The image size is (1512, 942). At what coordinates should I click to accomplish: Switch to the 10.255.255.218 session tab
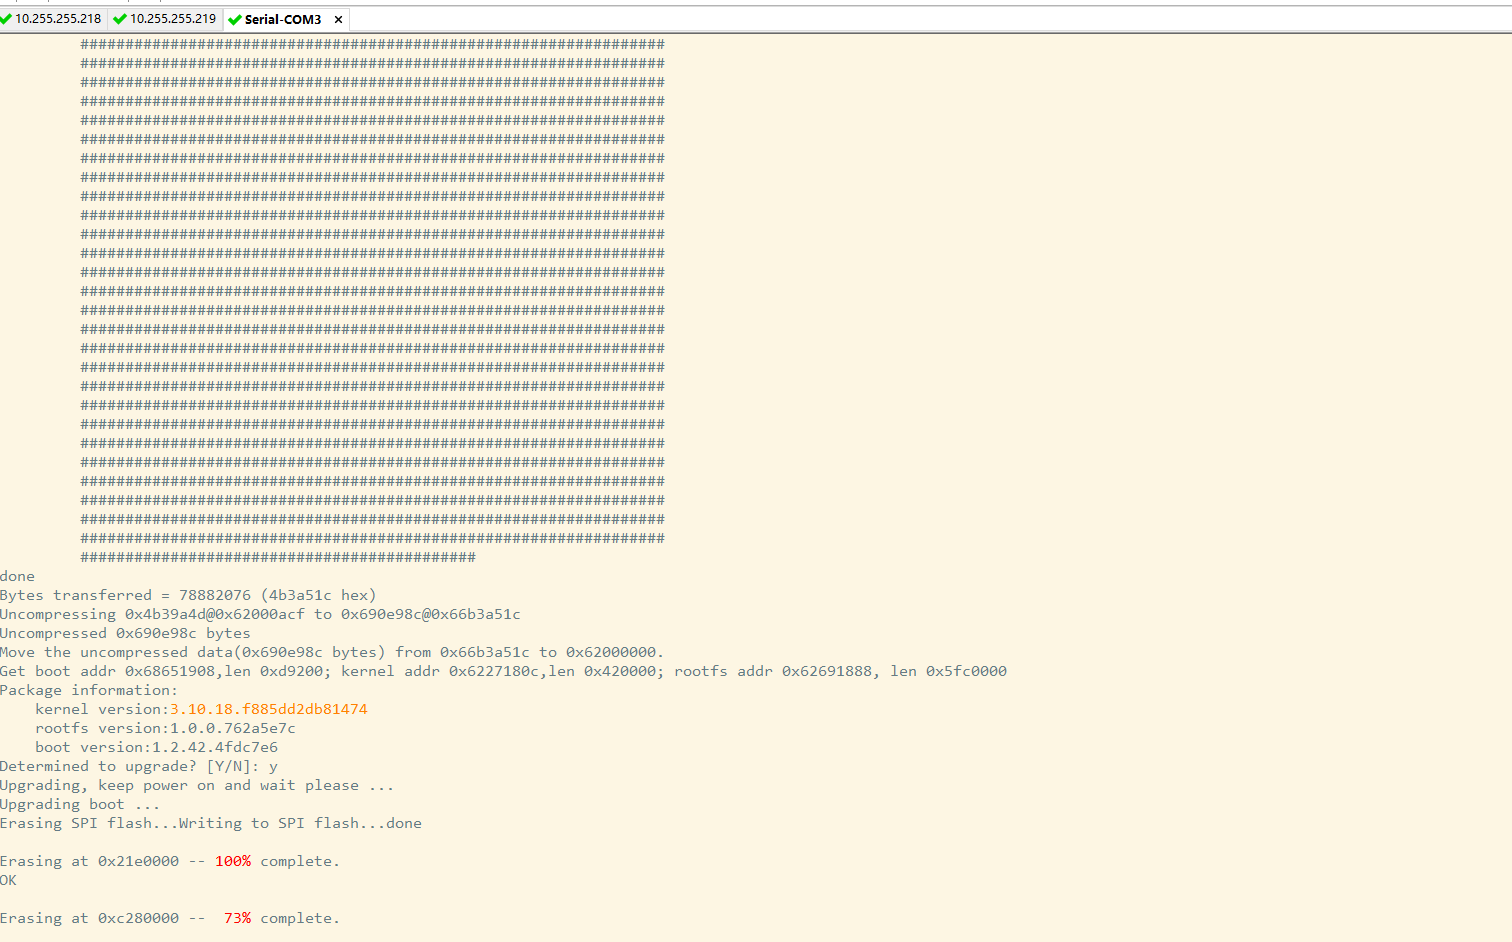click(x=52, y=19)
